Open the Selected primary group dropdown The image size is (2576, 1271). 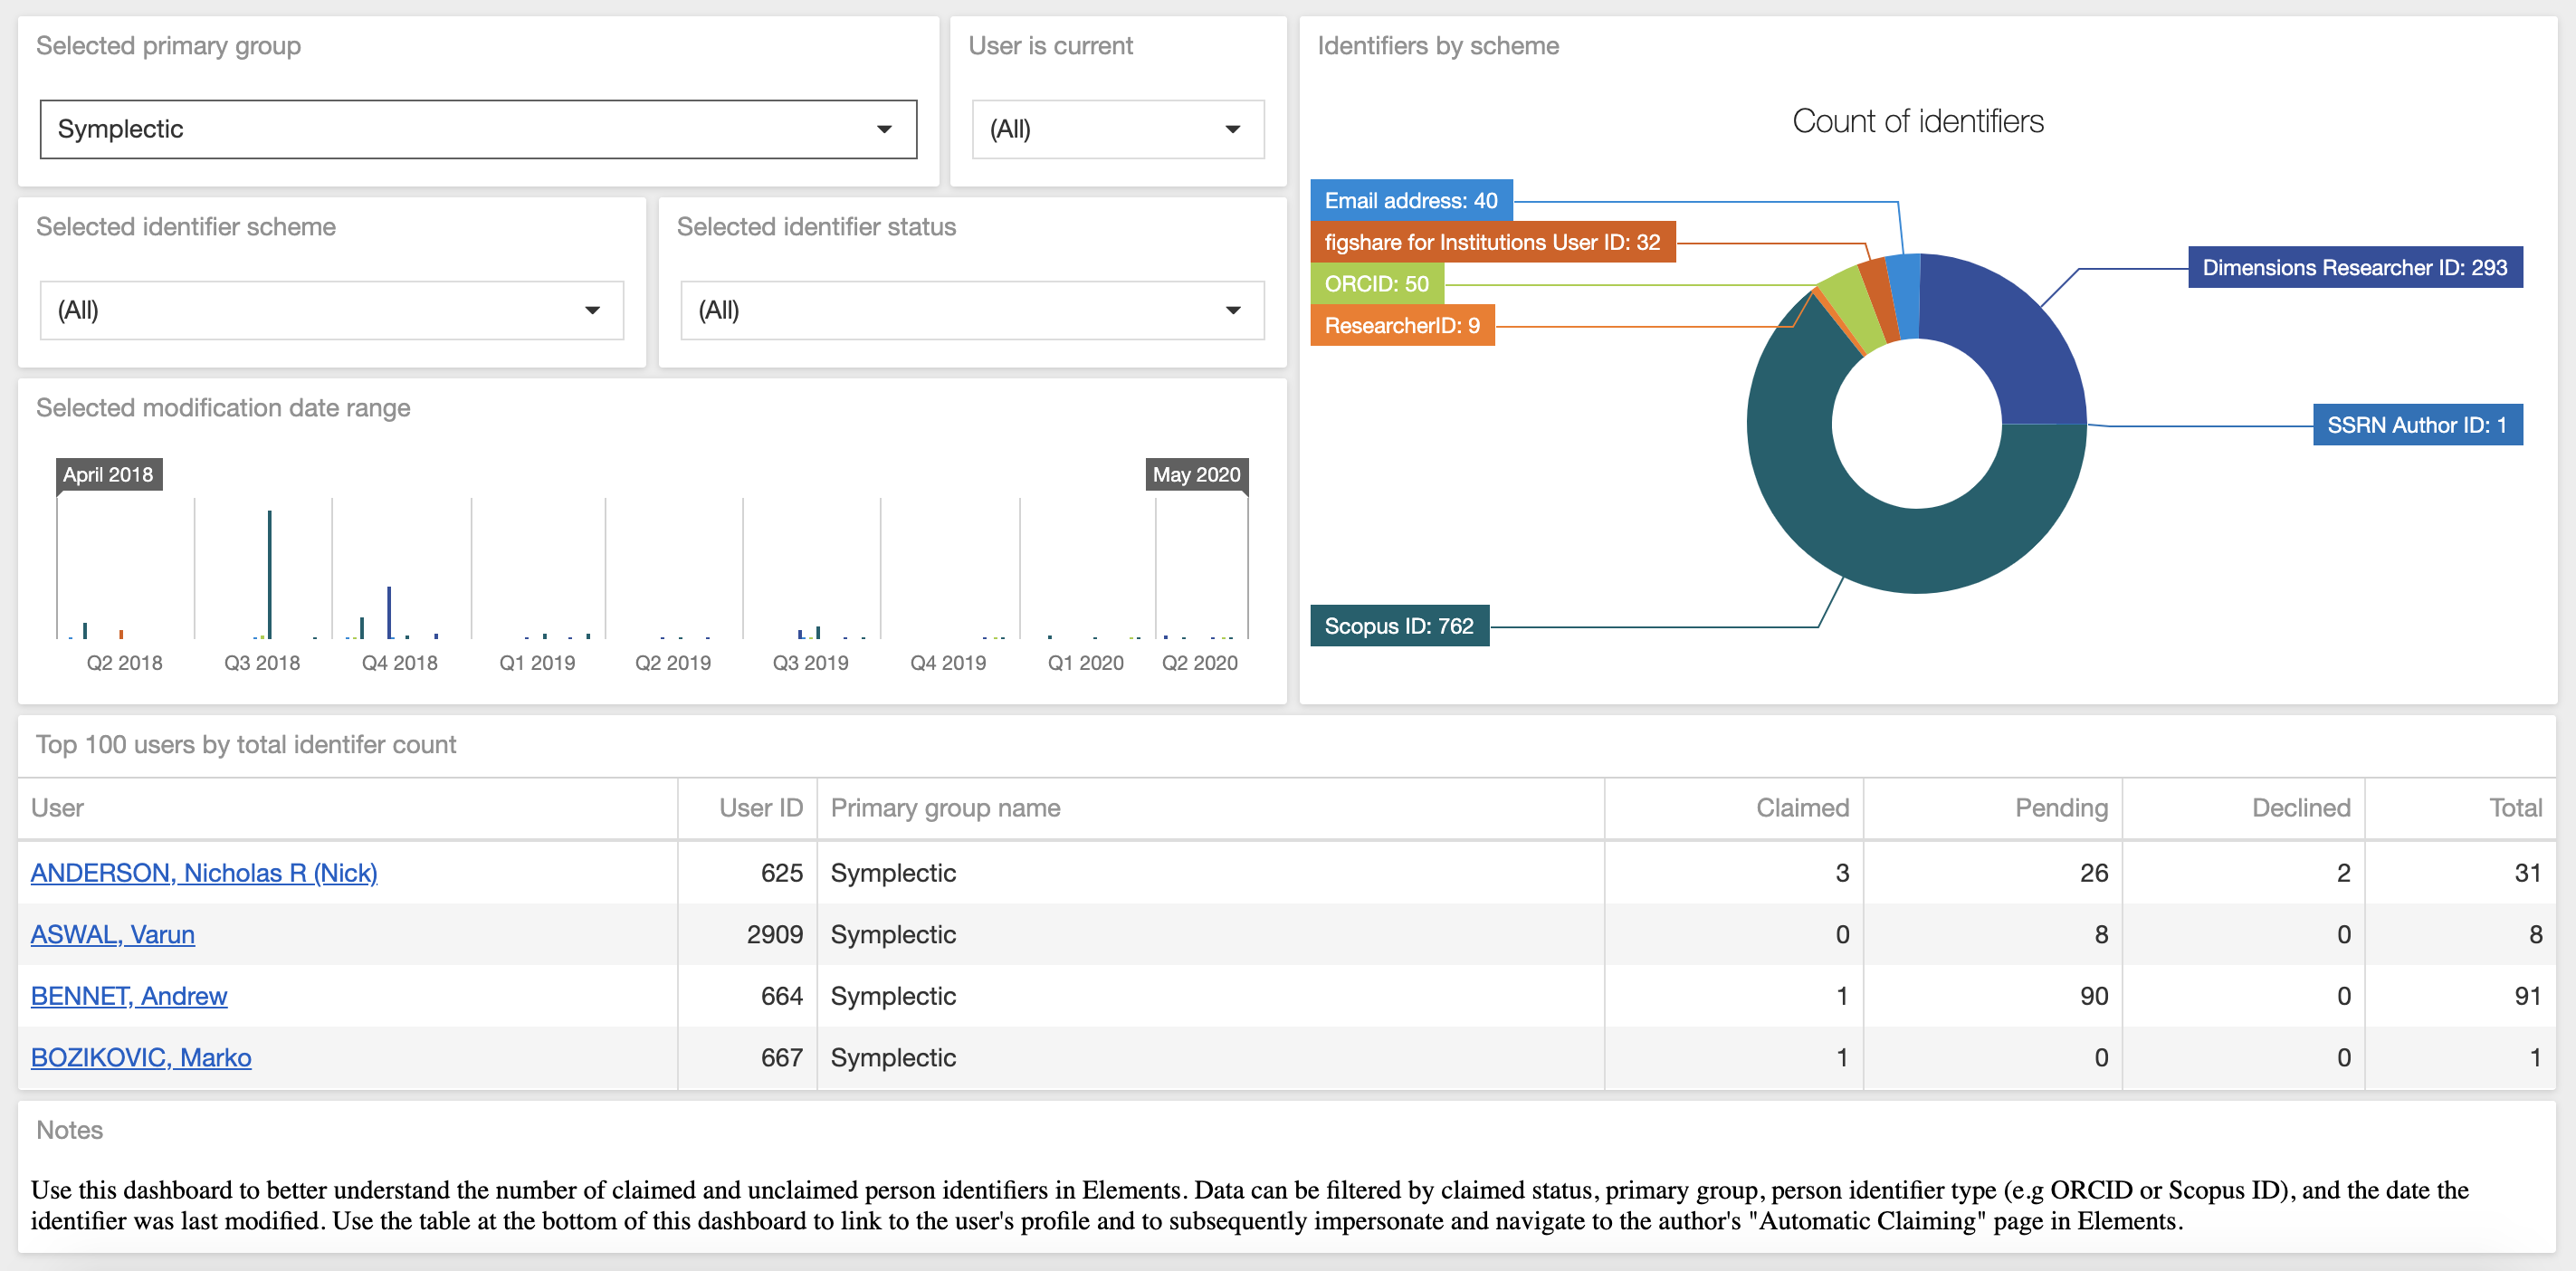pyautogui.click(x=478, y=129)
